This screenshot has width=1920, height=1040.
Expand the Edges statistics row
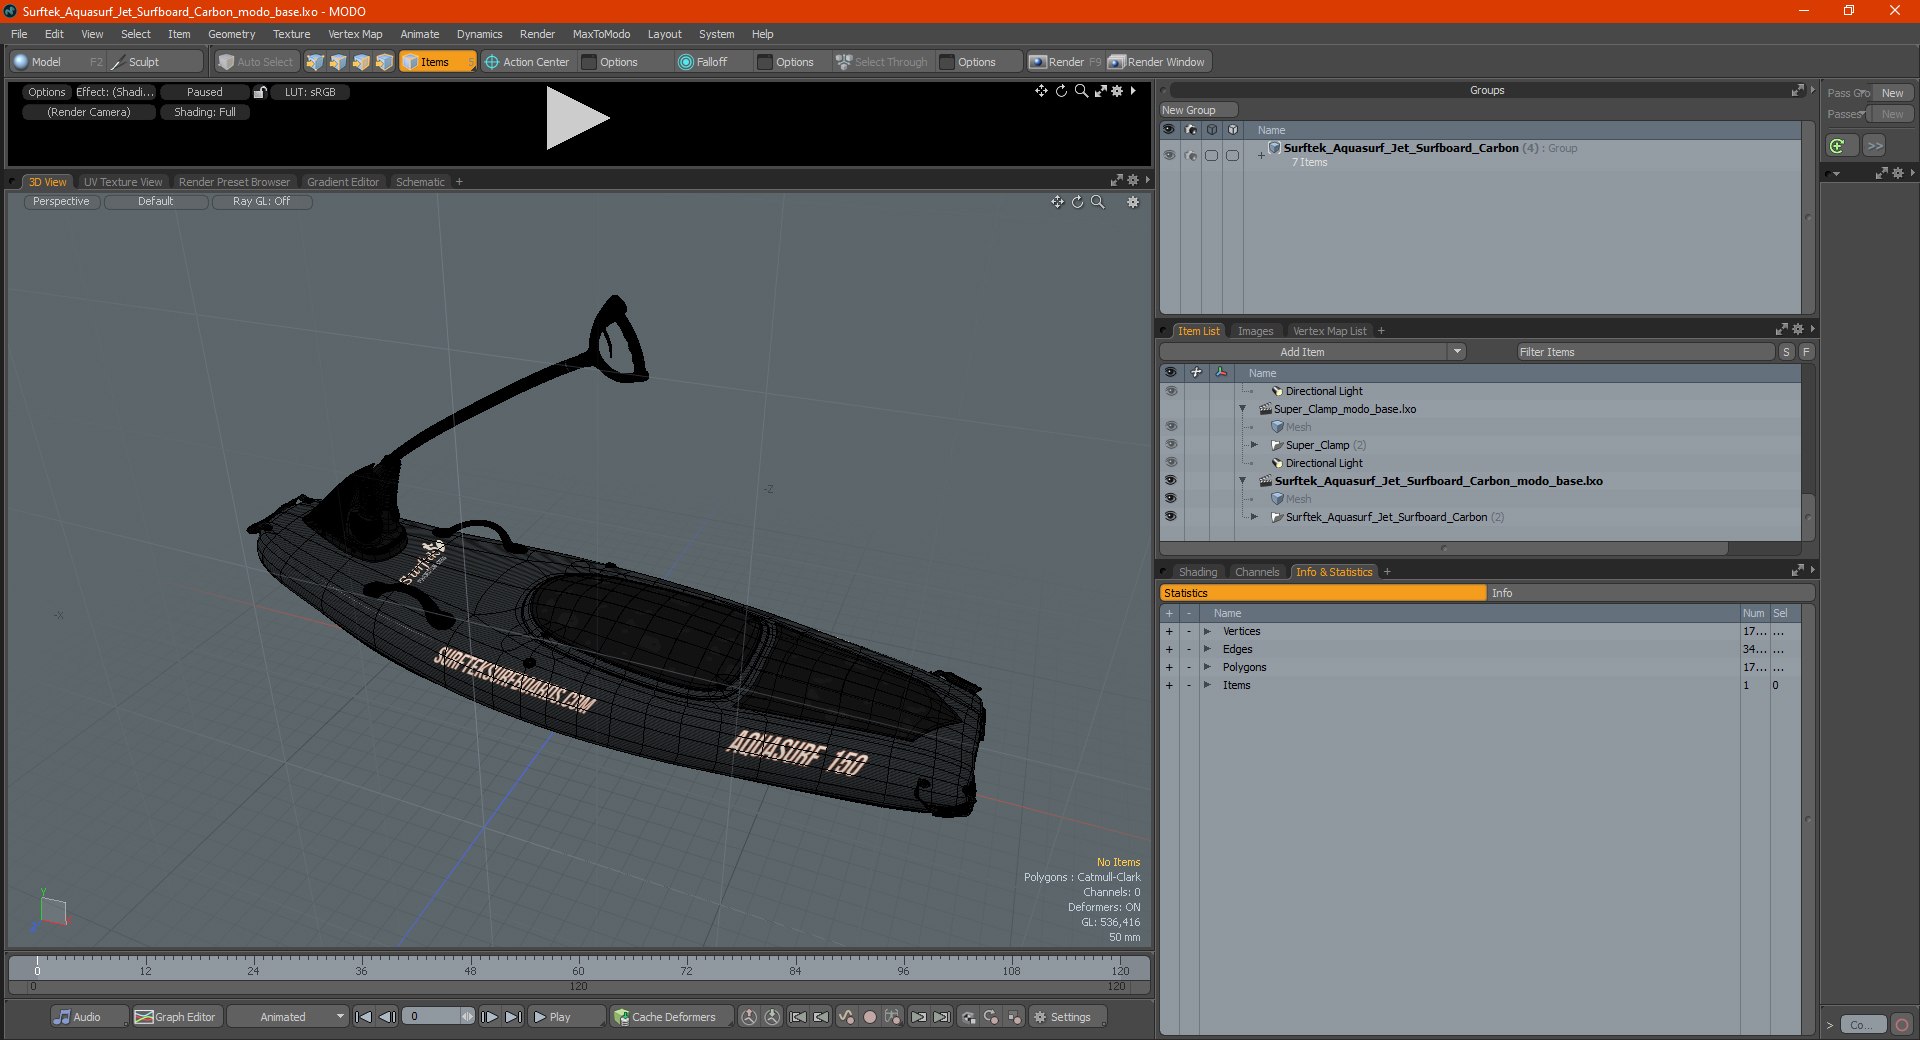click(x=1207, y=649)
